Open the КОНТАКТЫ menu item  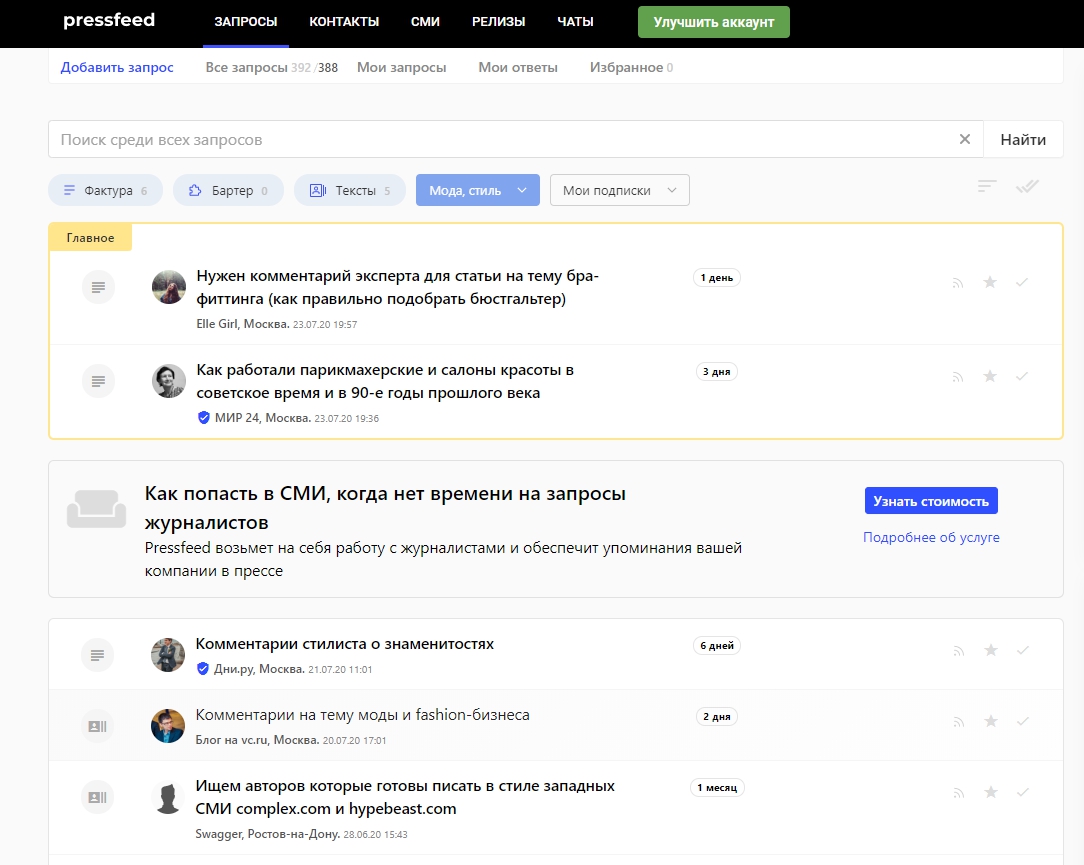[344, 22]
